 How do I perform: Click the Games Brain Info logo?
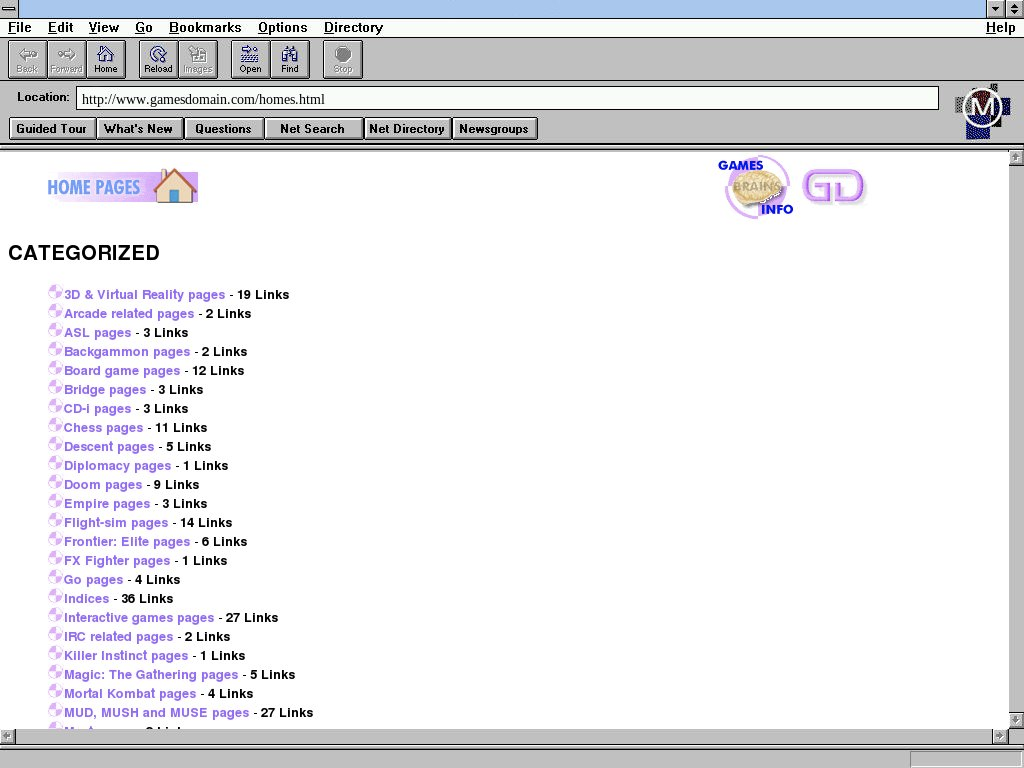pyautogui.click(x=756, y=187)
